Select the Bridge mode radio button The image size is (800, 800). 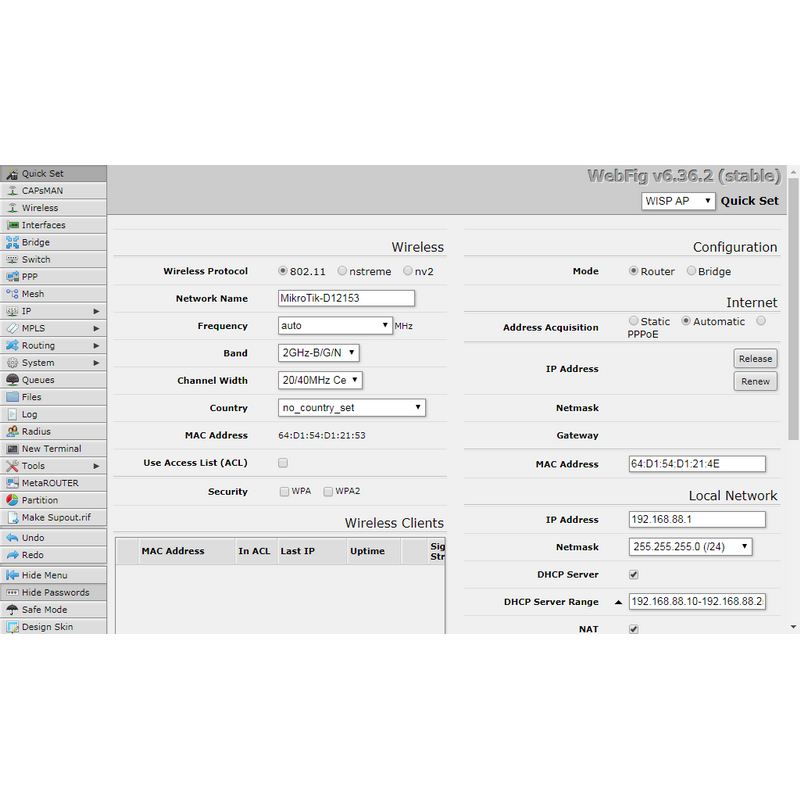691,271
